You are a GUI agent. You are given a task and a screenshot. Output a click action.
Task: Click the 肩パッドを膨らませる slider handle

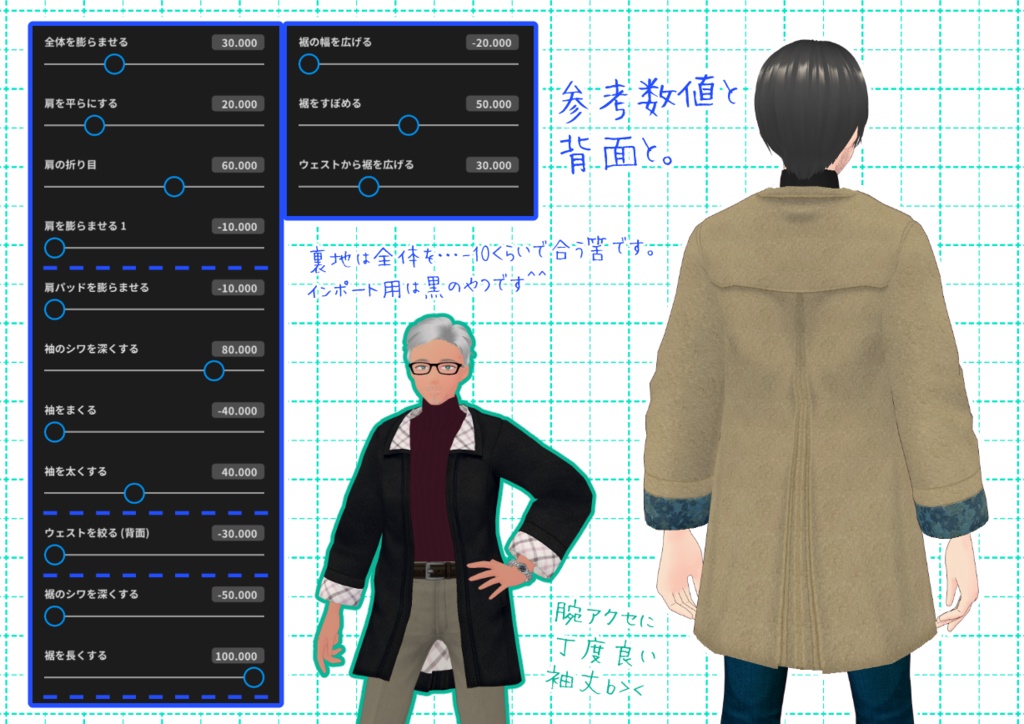[53, 309]
